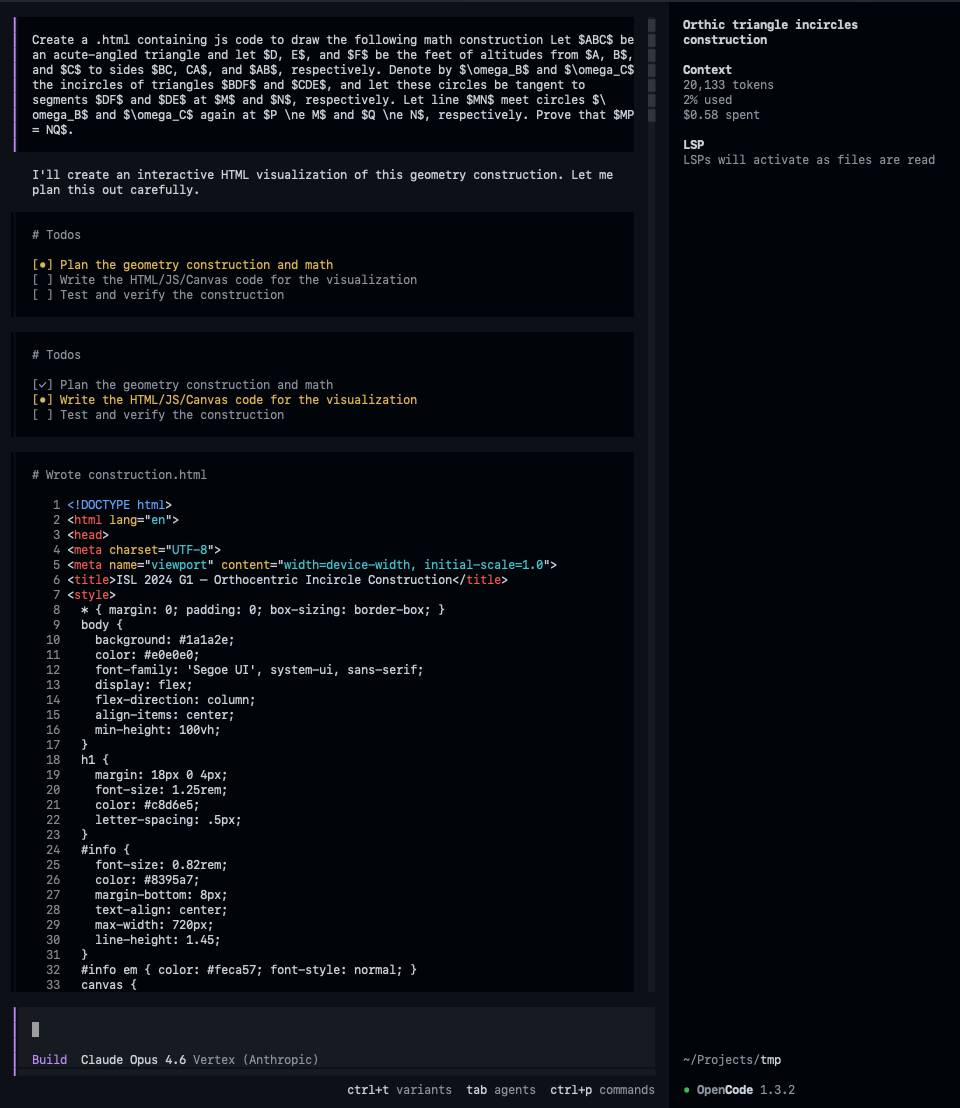
Task: Toggle unchecked Write the HTML/JS/Canvas todo checkbox
Action: coord(43,280)
